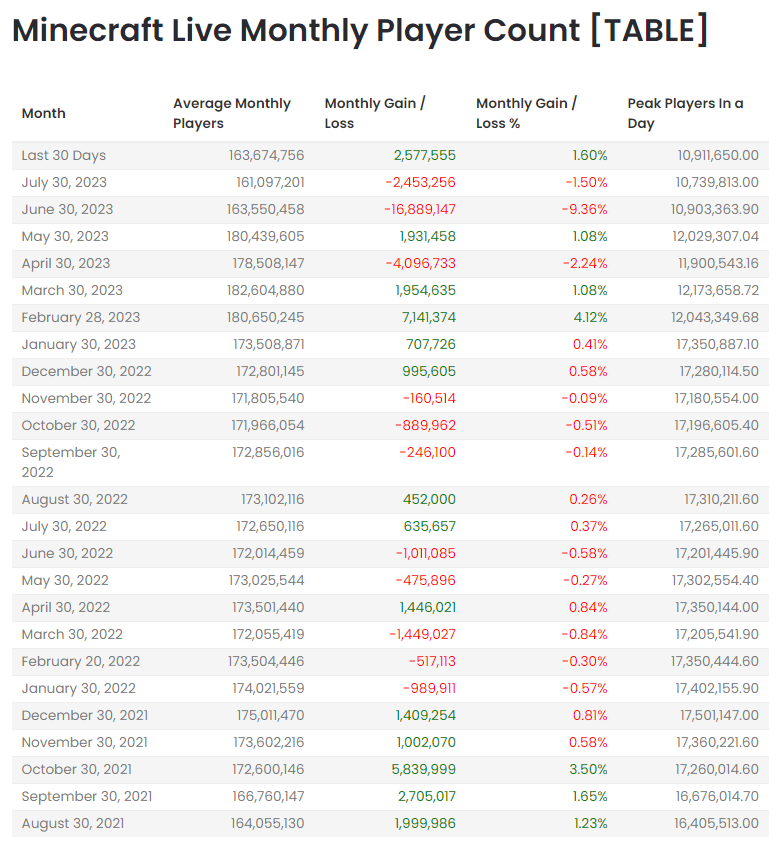Click peak players value 17,501,147.00
Image resolution: width=780 pixels, height=850 pixels.
(x=719, y=715)
